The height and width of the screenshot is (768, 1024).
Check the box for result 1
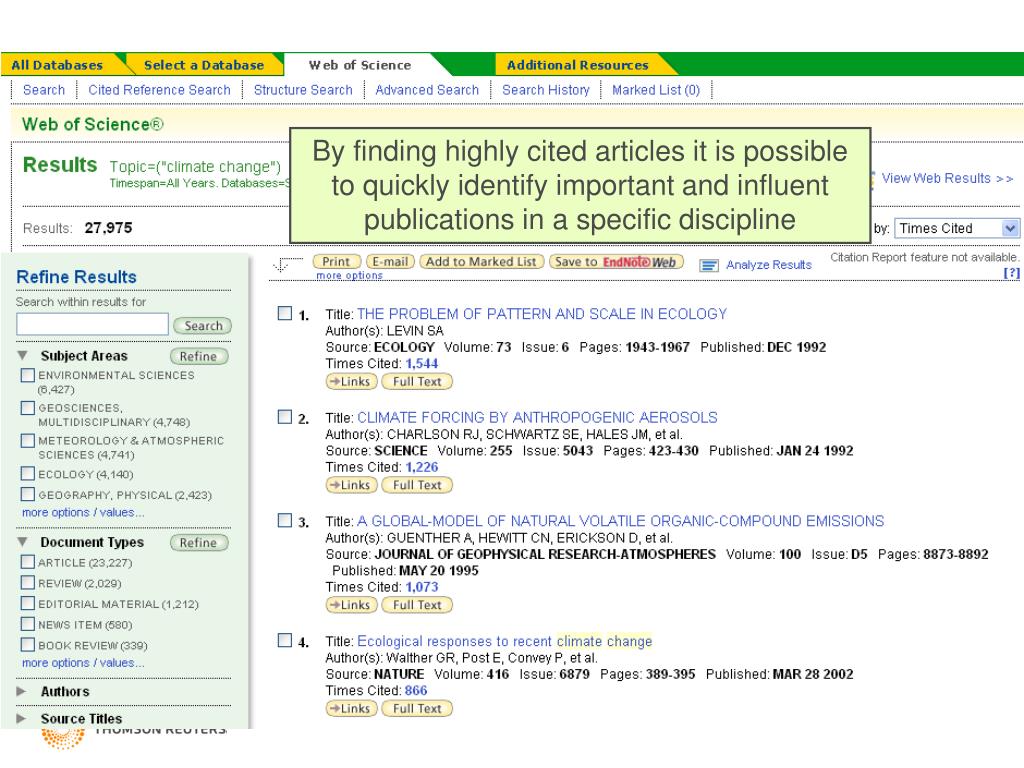tap(285, 313)
